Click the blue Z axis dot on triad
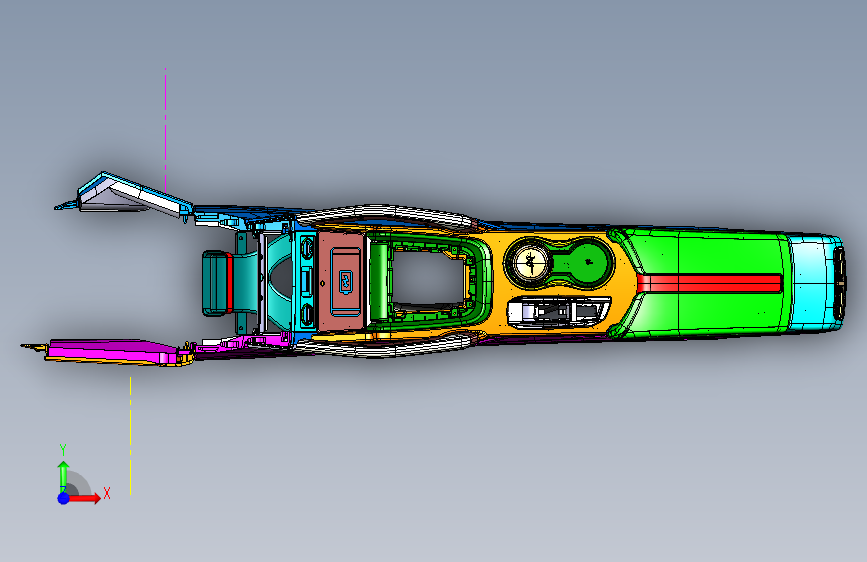 tap(64, 498)
